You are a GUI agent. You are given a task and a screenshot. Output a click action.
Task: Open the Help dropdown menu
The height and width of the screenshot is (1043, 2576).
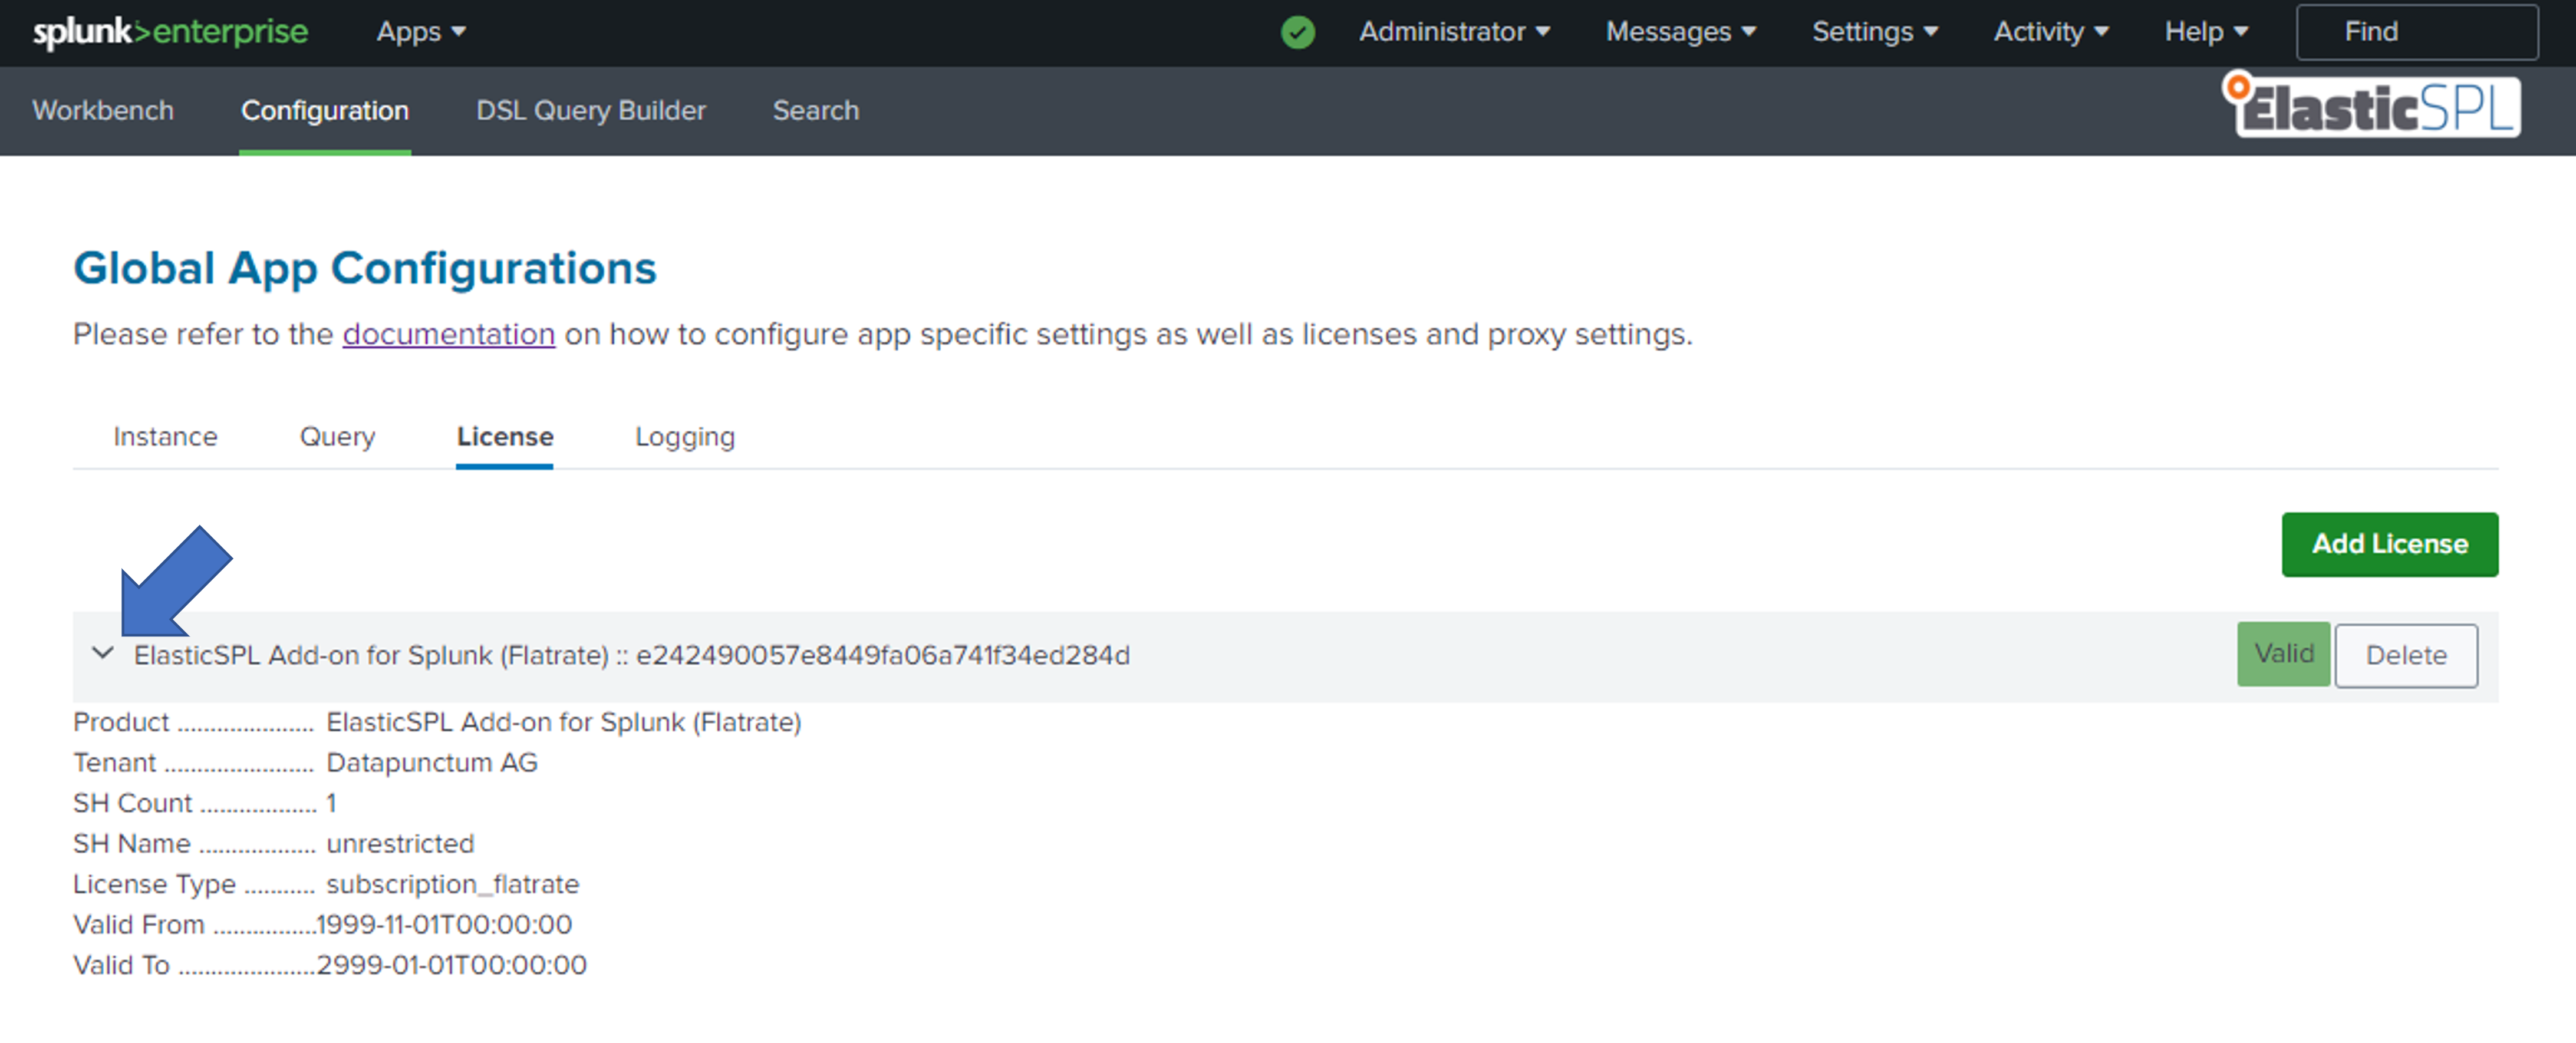pos(2205,32)
